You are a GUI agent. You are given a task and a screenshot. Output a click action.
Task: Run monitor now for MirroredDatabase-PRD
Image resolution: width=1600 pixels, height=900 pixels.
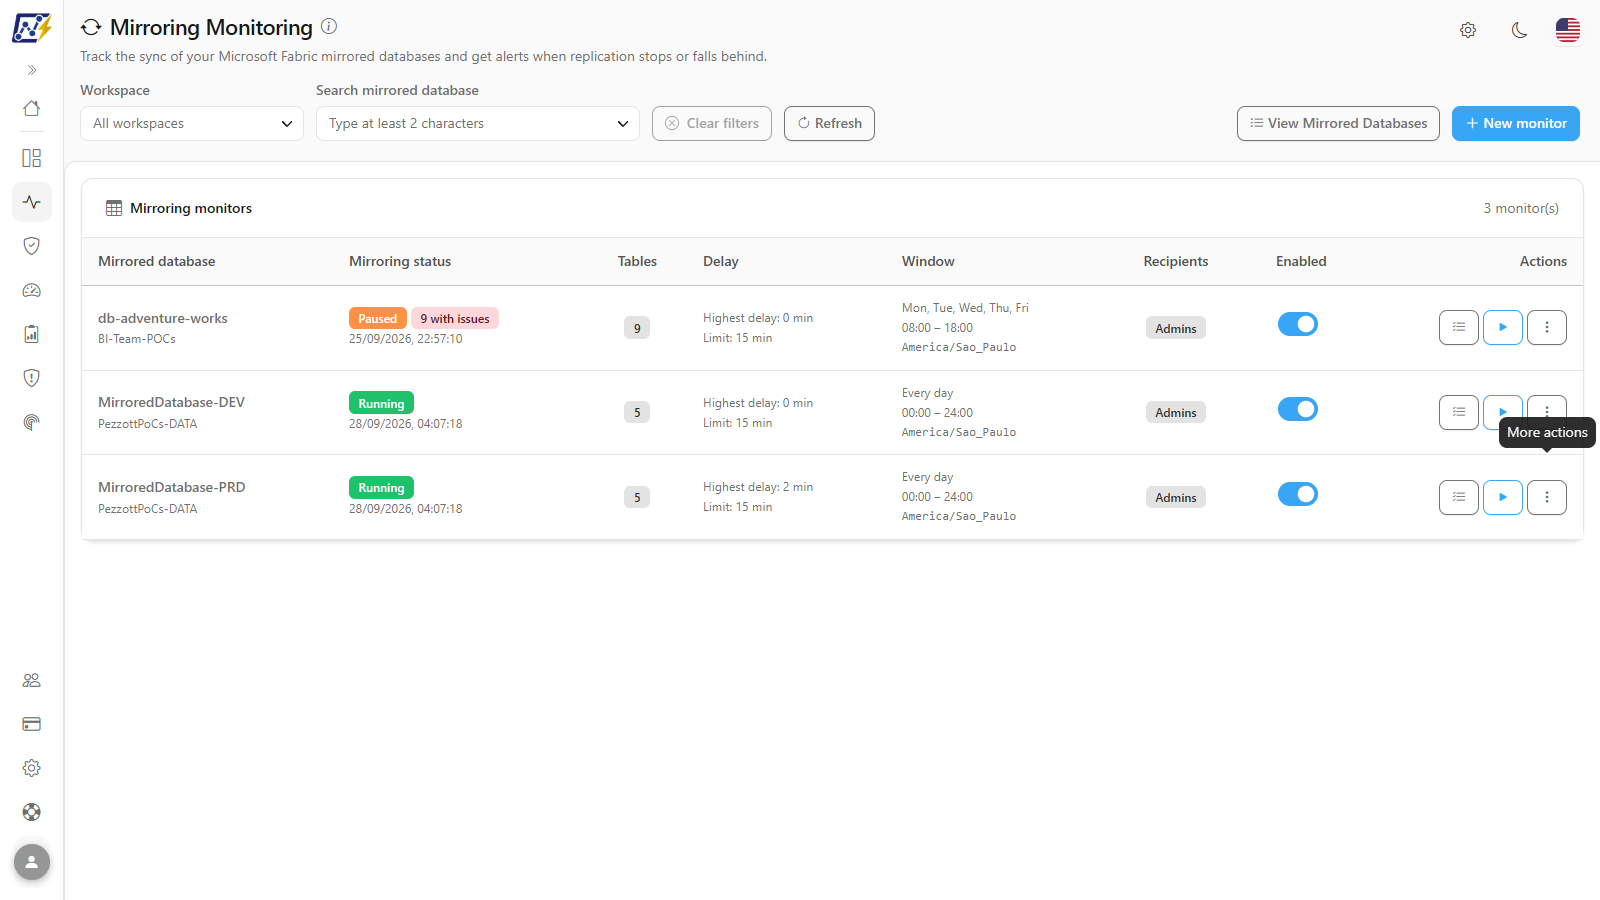point(1503,497)
